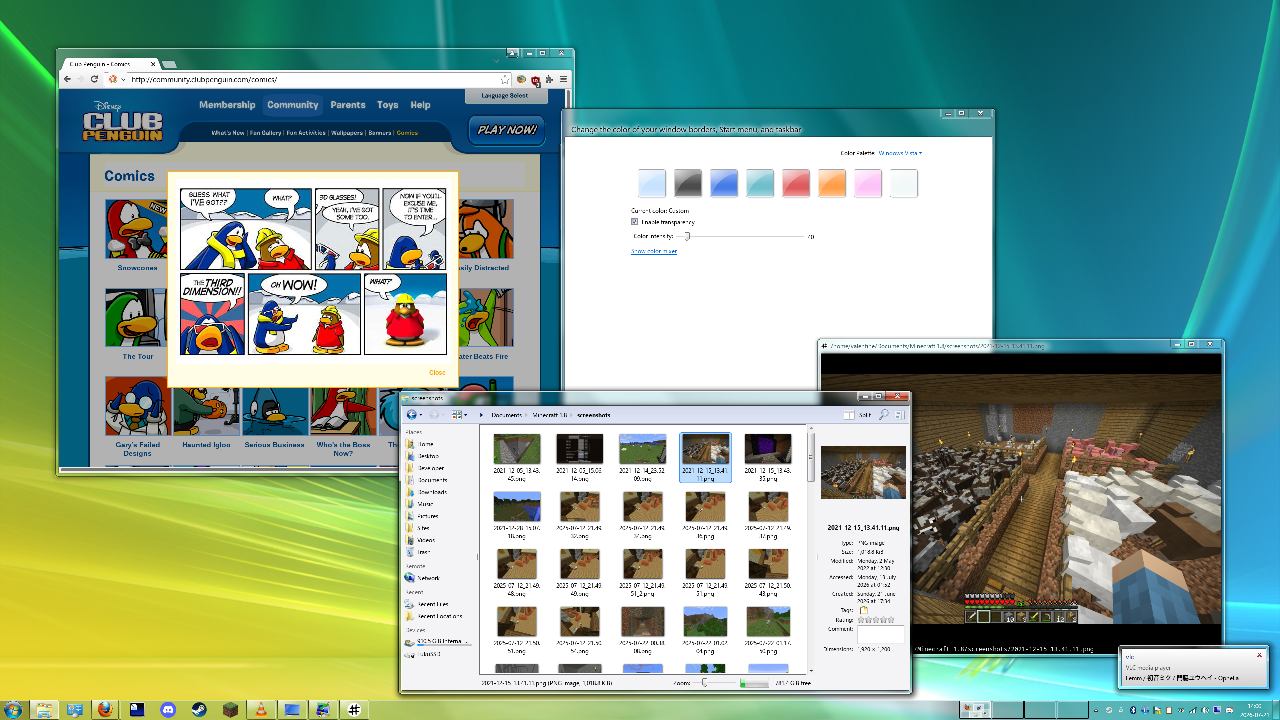The width and height of the screenshot is (1280, 720).
Task: Go back in the file manager
Action: click(412, 414)
